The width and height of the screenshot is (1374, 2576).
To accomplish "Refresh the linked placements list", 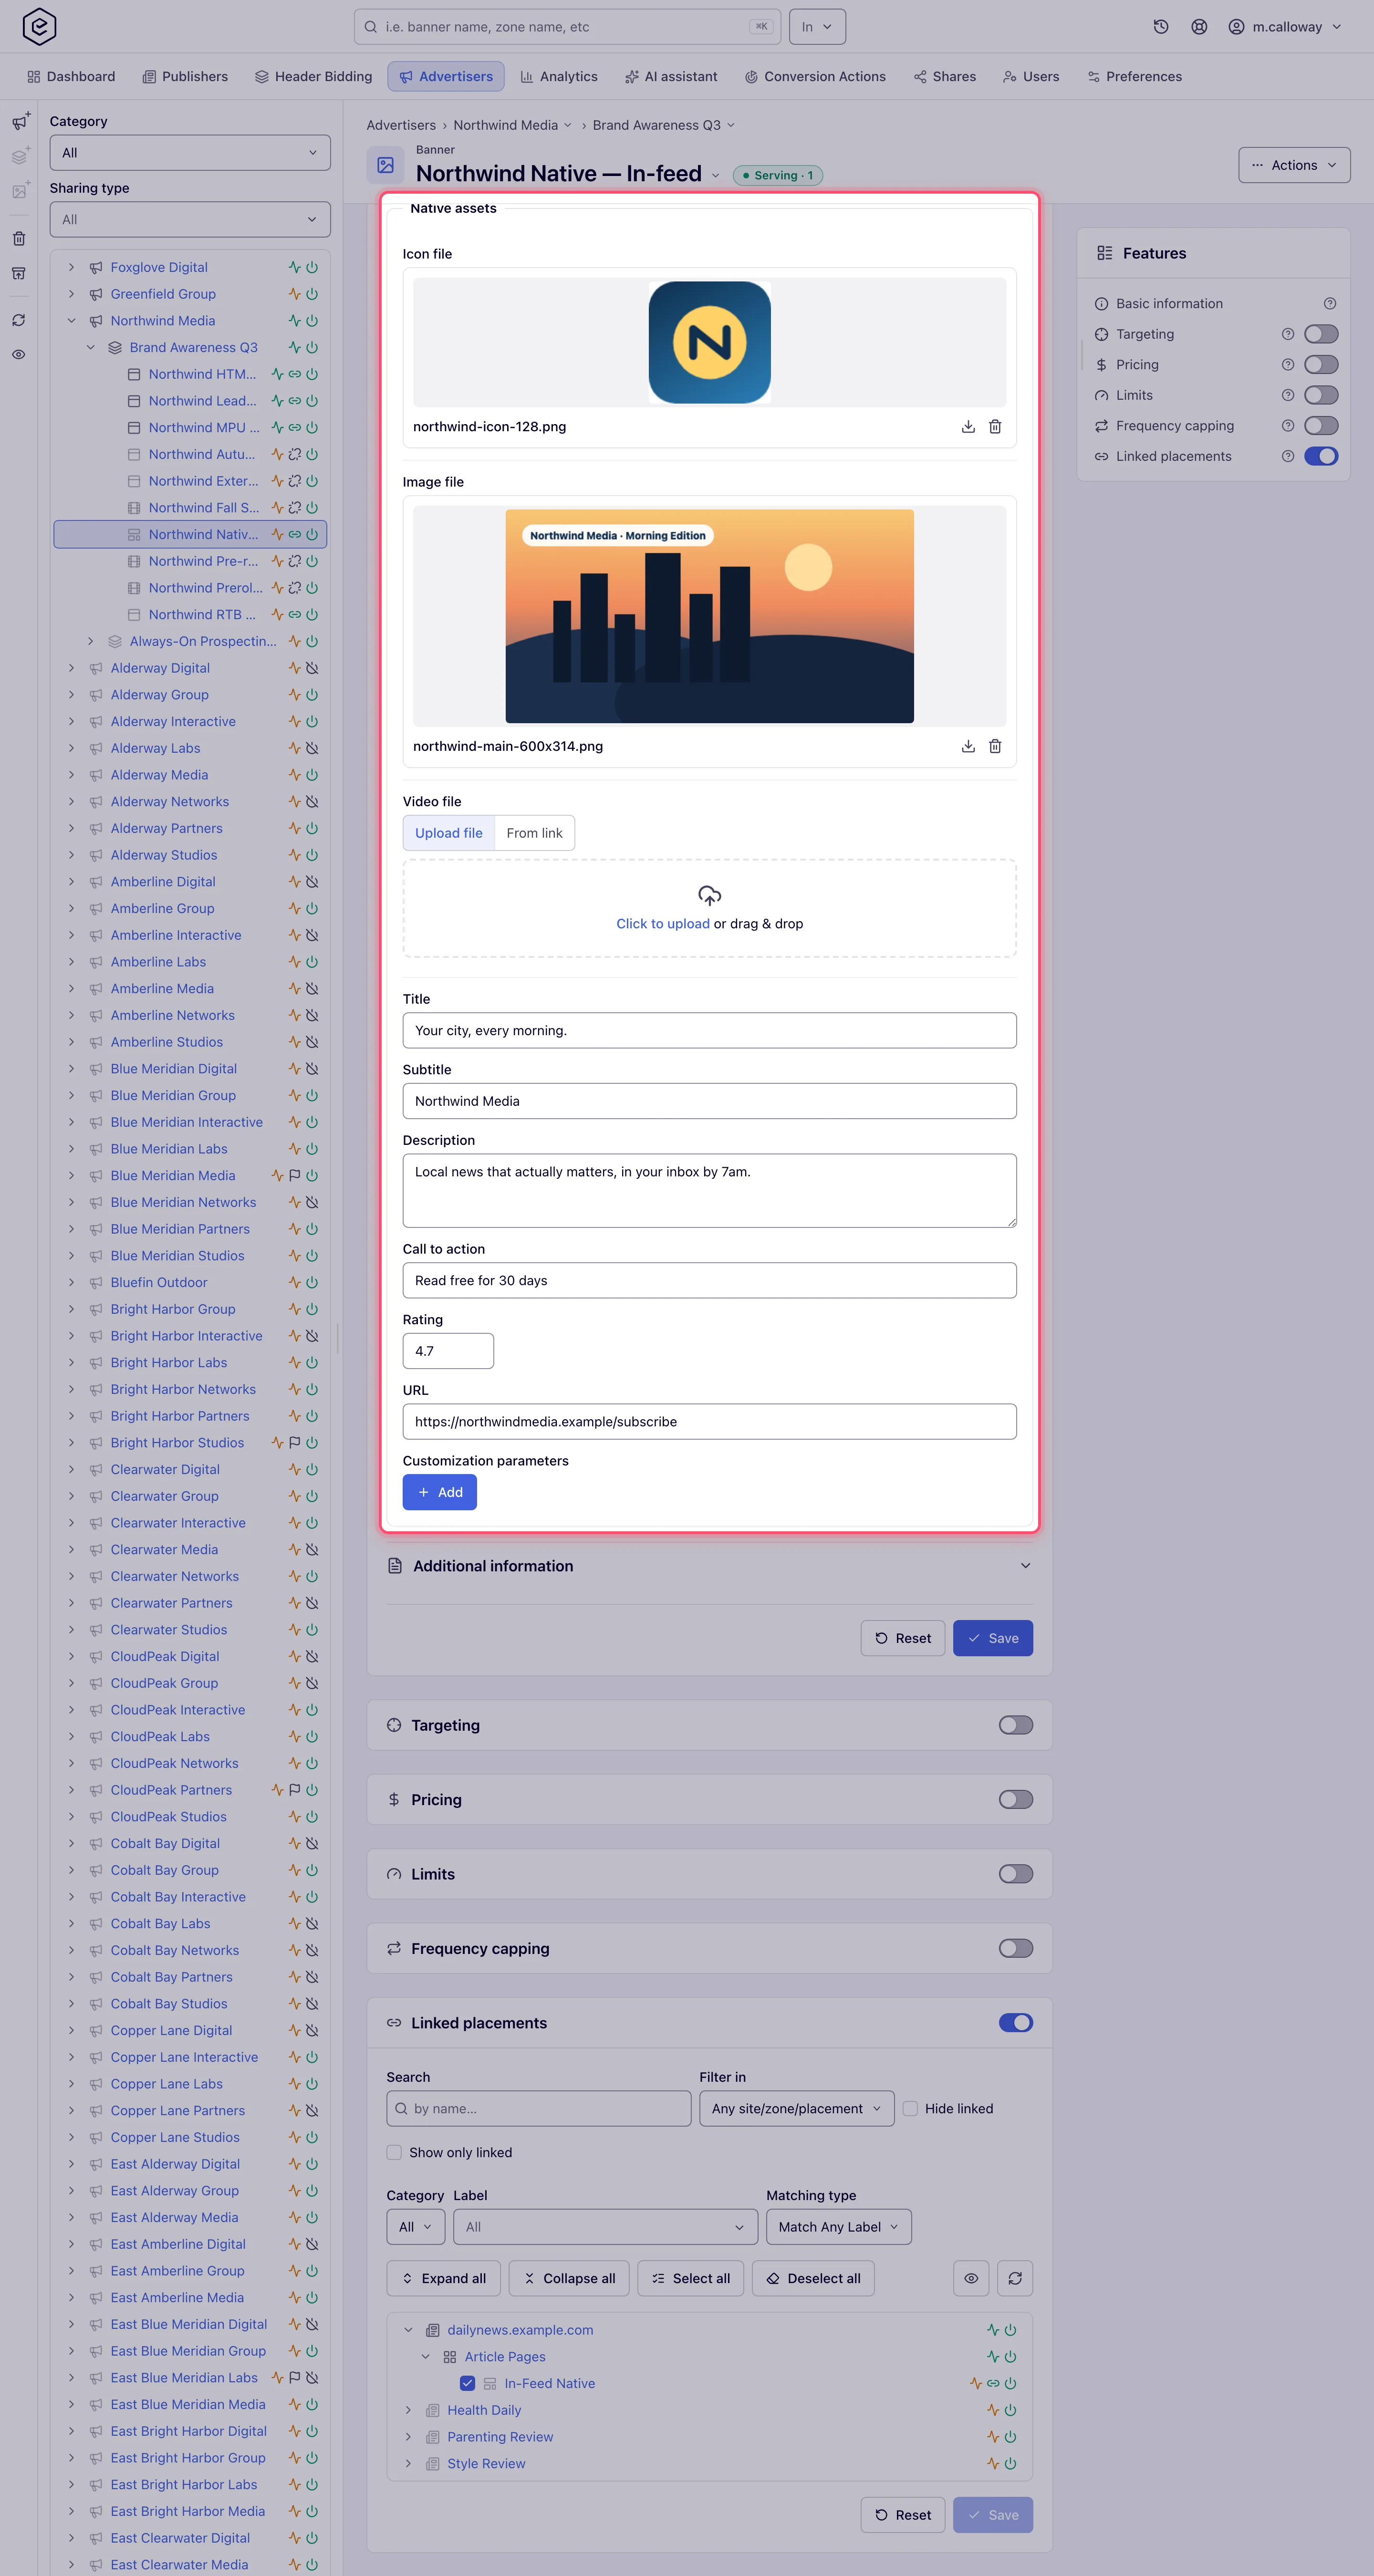I will pos(1015,2278).
